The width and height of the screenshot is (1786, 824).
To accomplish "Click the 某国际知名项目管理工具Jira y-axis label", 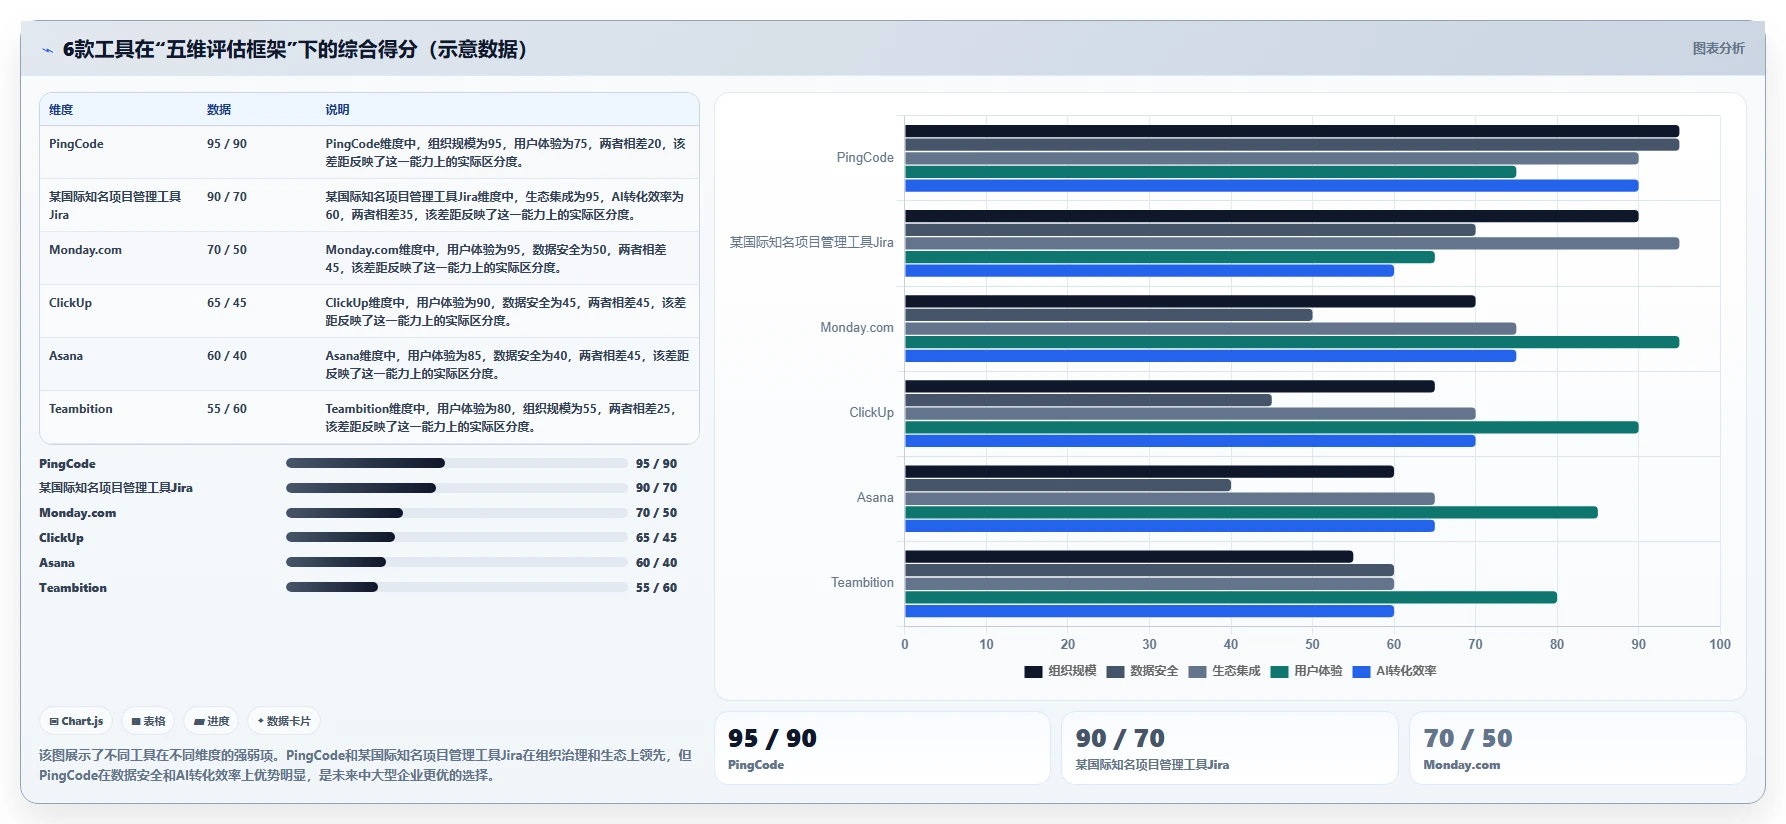I will tap(811, 242).
